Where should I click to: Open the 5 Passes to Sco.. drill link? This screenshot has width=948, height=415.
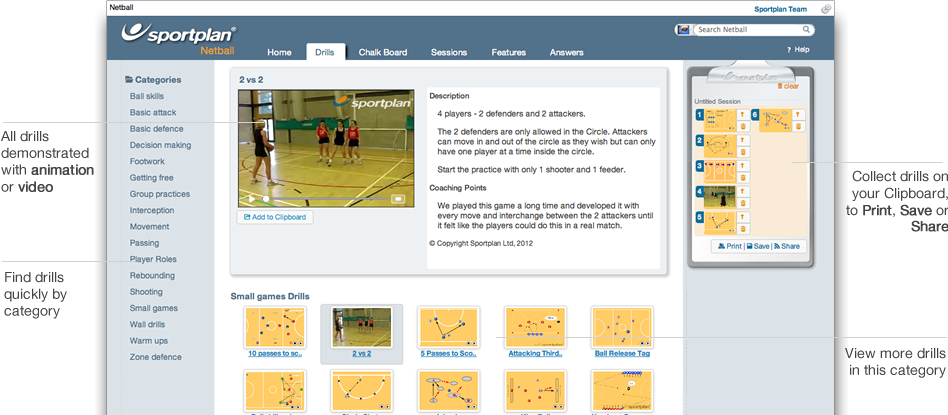448,353
